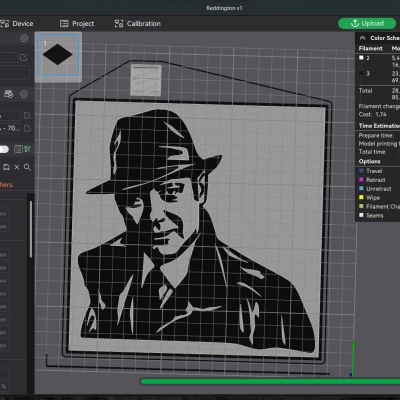Viewport: 400px width, 400px height.
Task: Click the Filament column header
Action: pyautogui.click(x=370, y=49)
